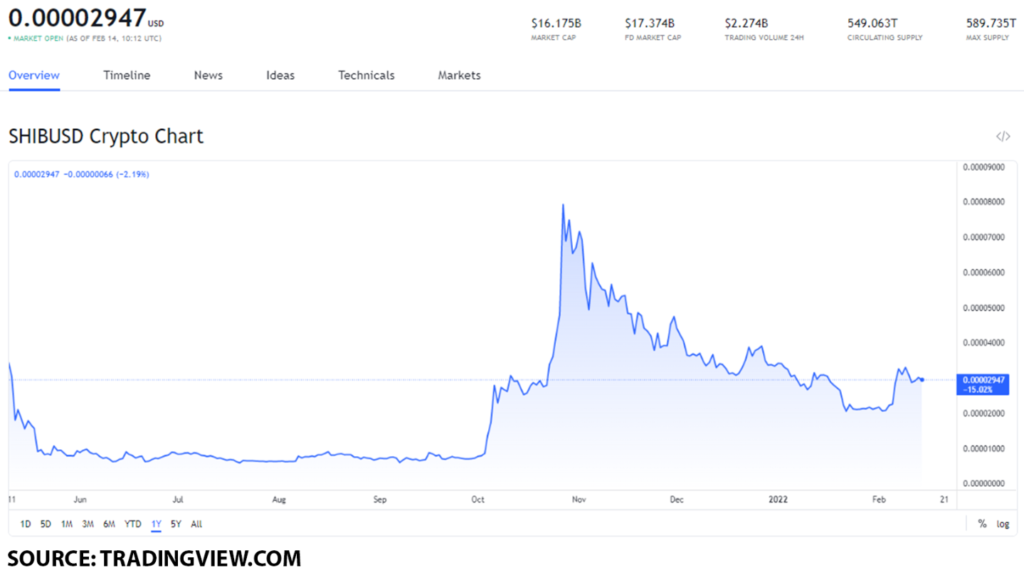This screenshot has height=573, width=1024.
Task: Click the 2022 label on time axis
Action: click(778, 500)
